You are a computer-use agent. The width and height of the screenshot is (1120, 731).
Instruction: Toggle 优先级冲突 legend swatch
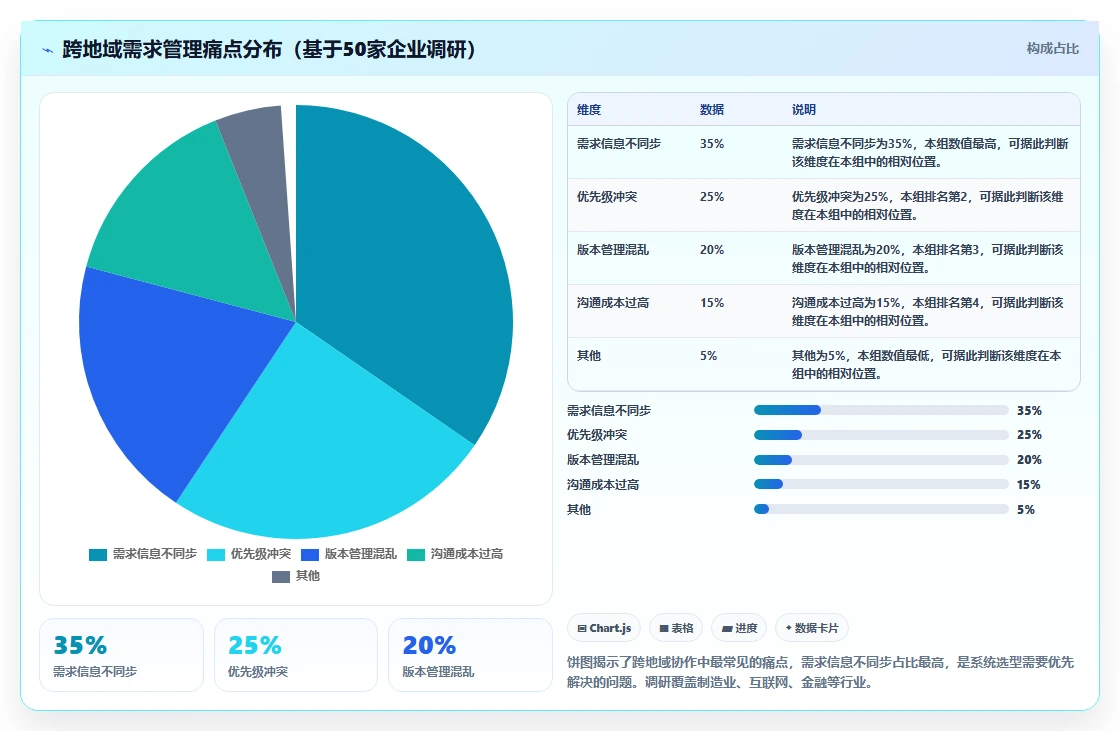click(216, 555)
